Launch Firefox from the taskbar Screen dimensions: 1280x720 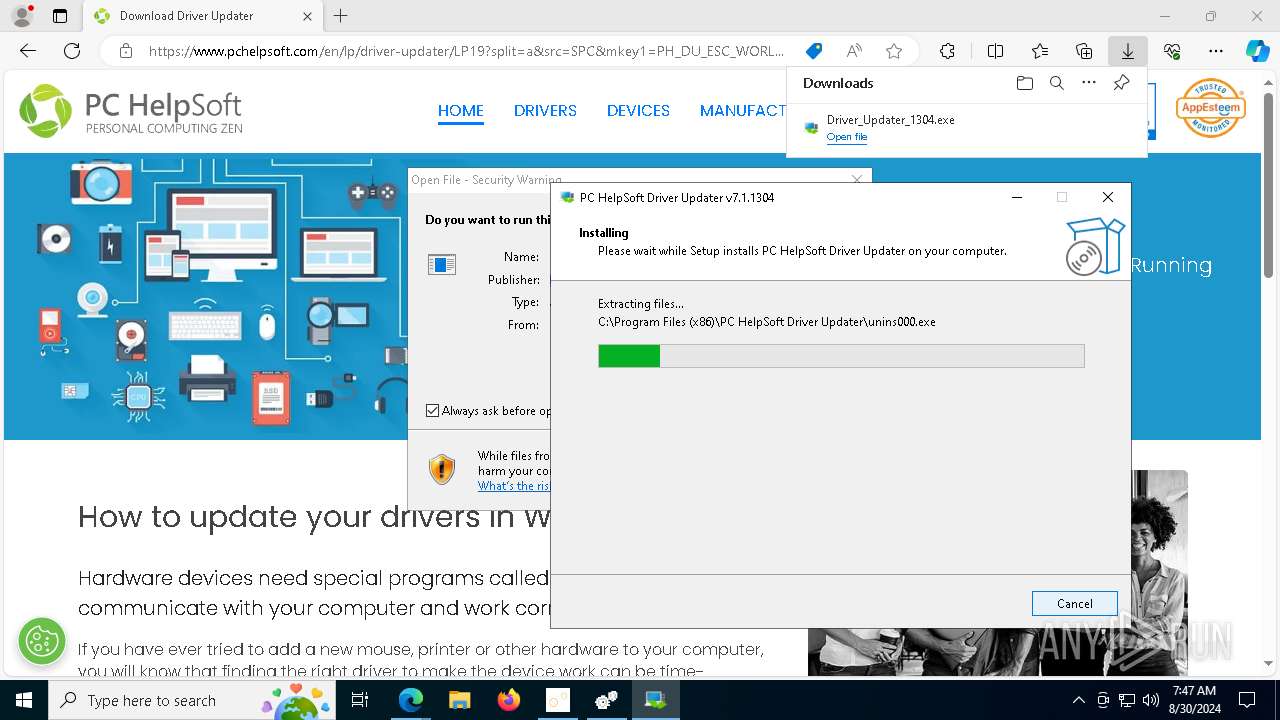508,700
